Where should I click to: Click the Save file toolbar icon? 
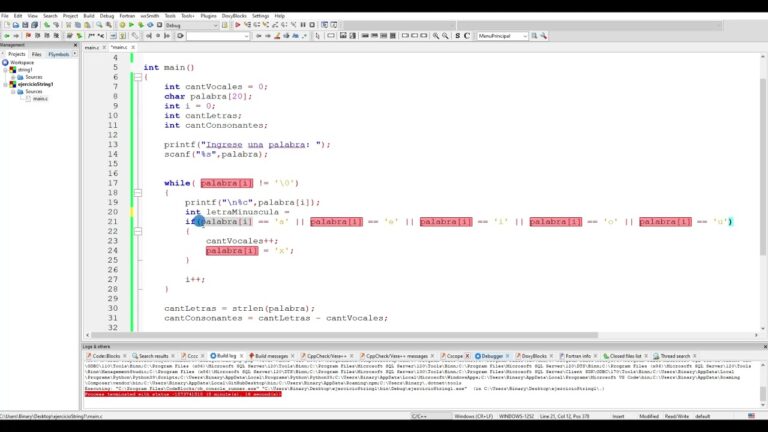click(25, 25)
